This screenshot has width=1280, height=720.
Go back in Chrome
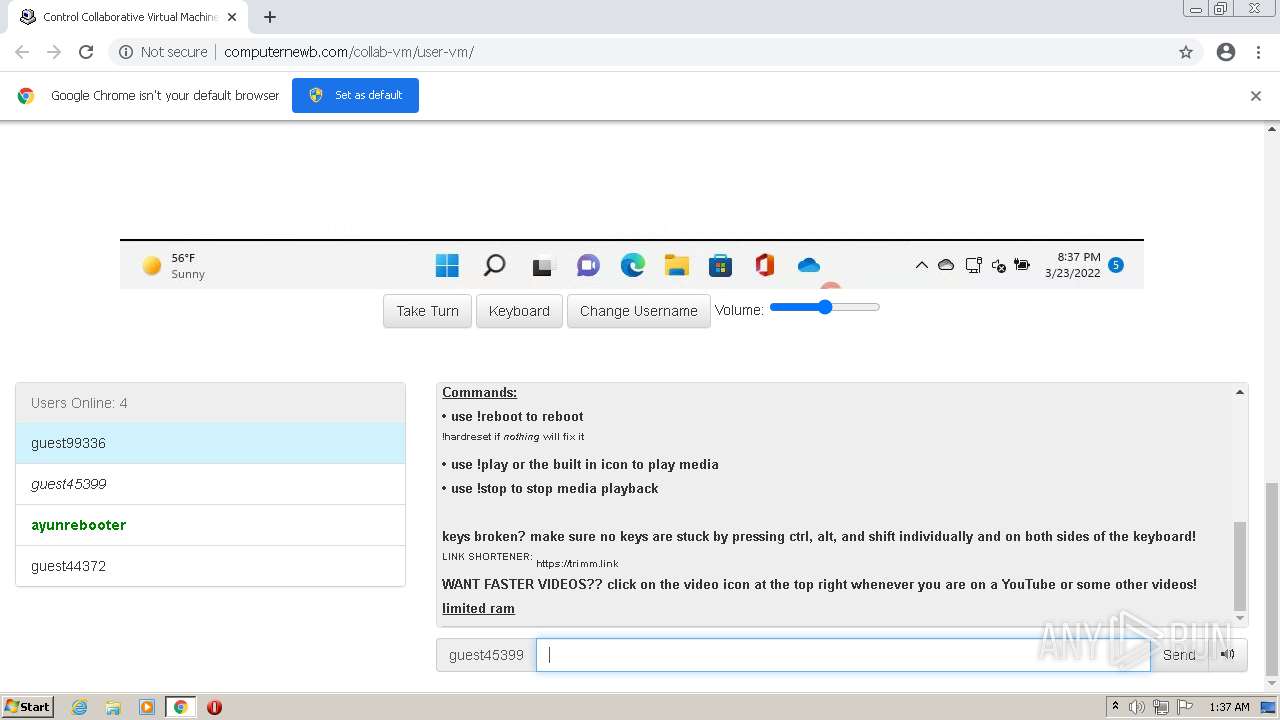click(x=22, y=52)
